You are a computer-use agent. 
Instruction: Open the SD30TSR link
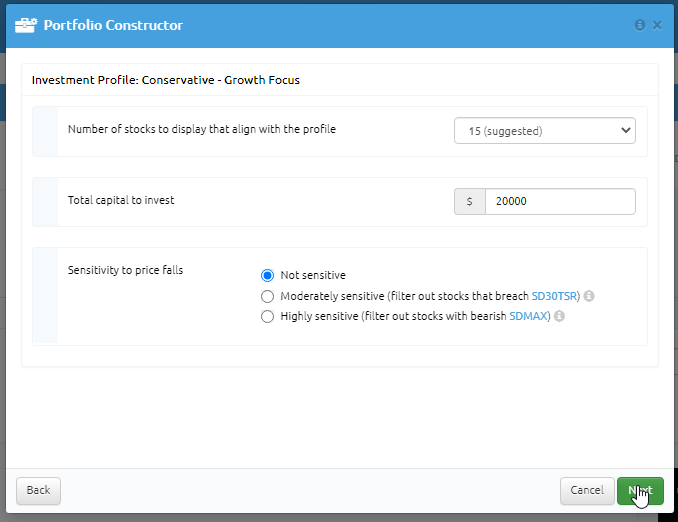click(554, 296)
